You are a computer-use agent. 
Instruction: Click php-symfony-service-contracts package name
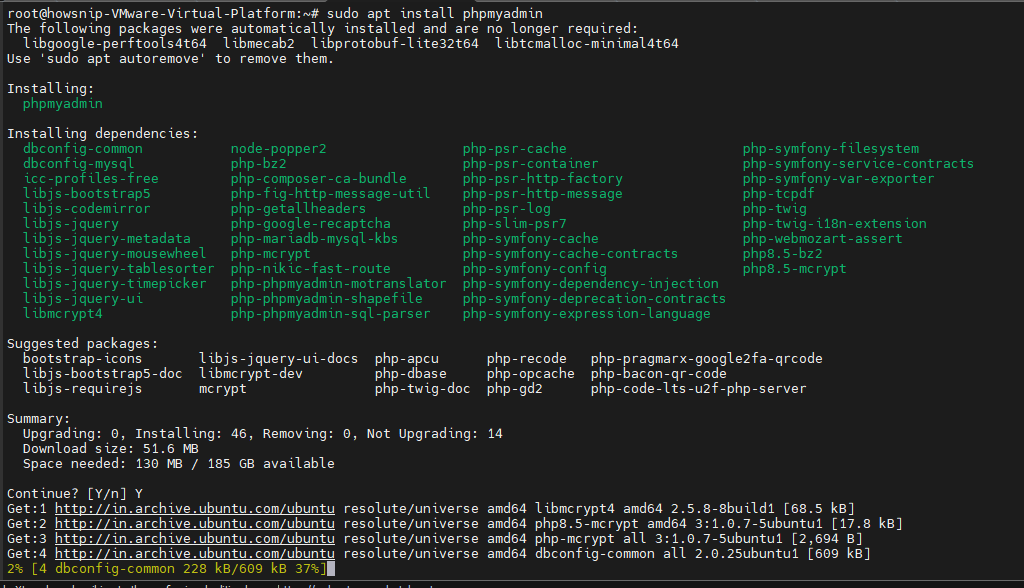[x=859, y=164]
